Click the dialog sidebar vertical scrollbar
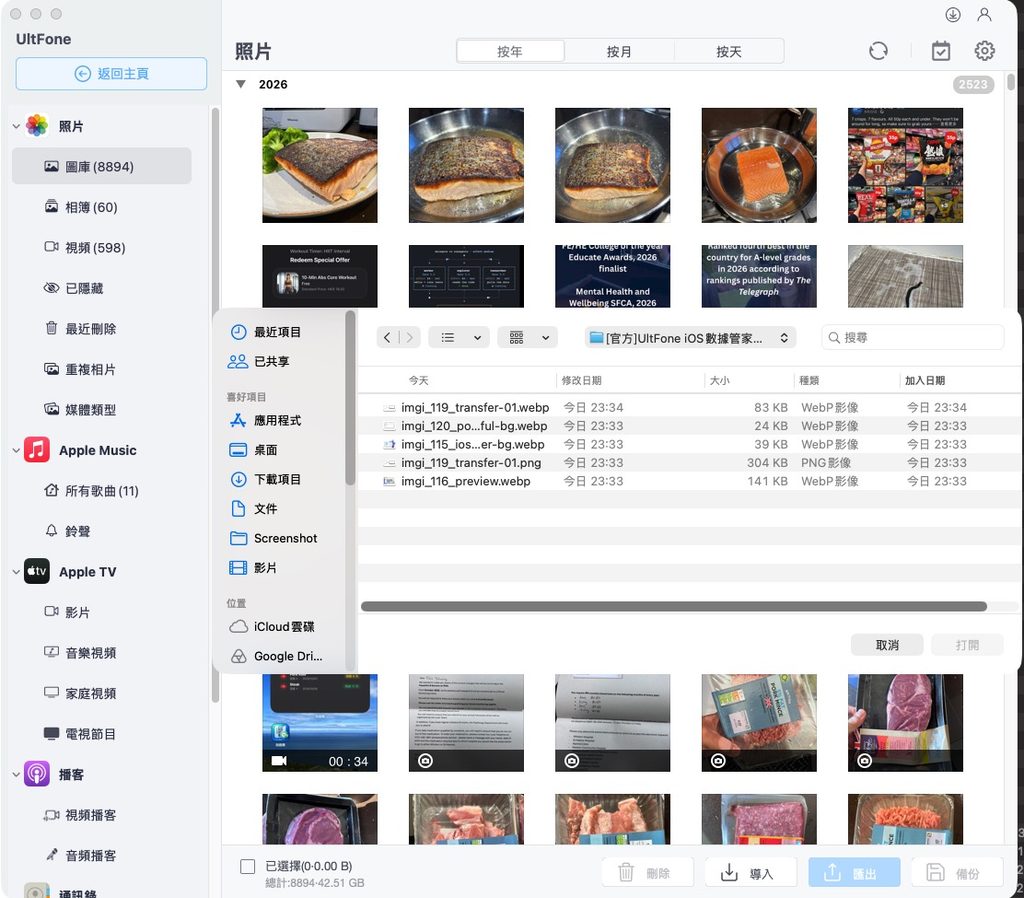The image size is (1024, 898). 349,398
